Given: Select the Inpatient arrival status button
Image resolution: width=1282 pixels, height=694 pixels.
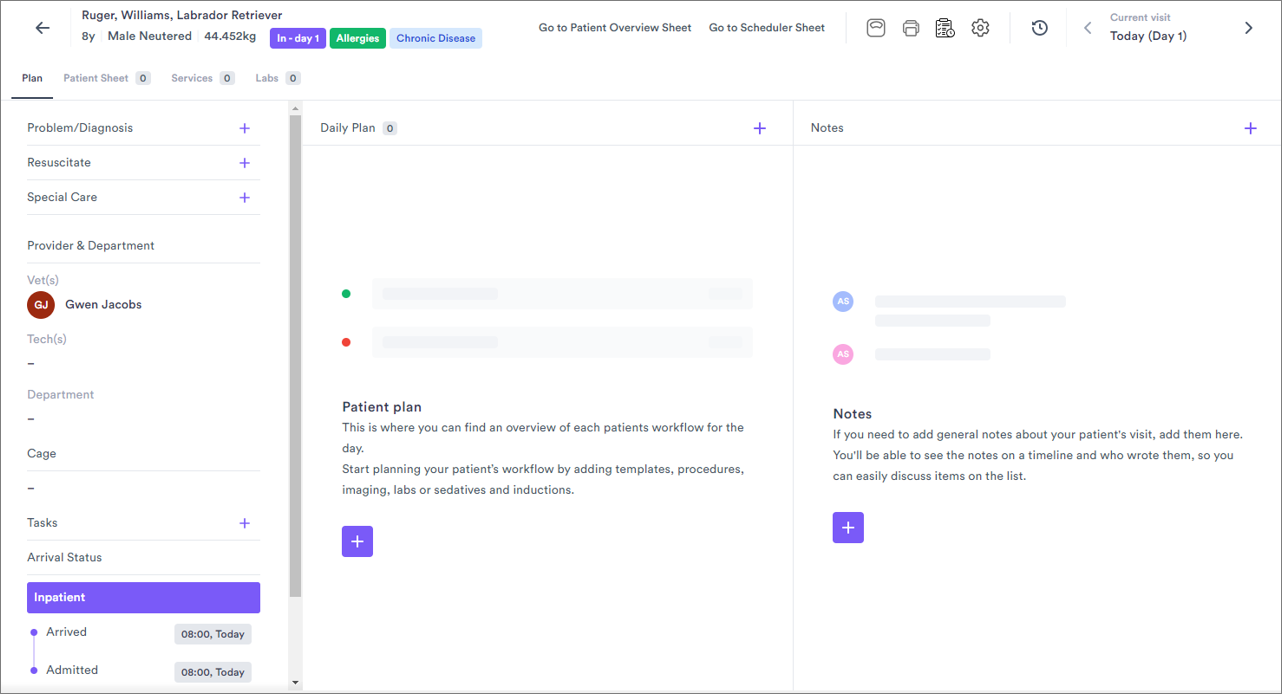Looking at the screenshot, I should (143, 598).
